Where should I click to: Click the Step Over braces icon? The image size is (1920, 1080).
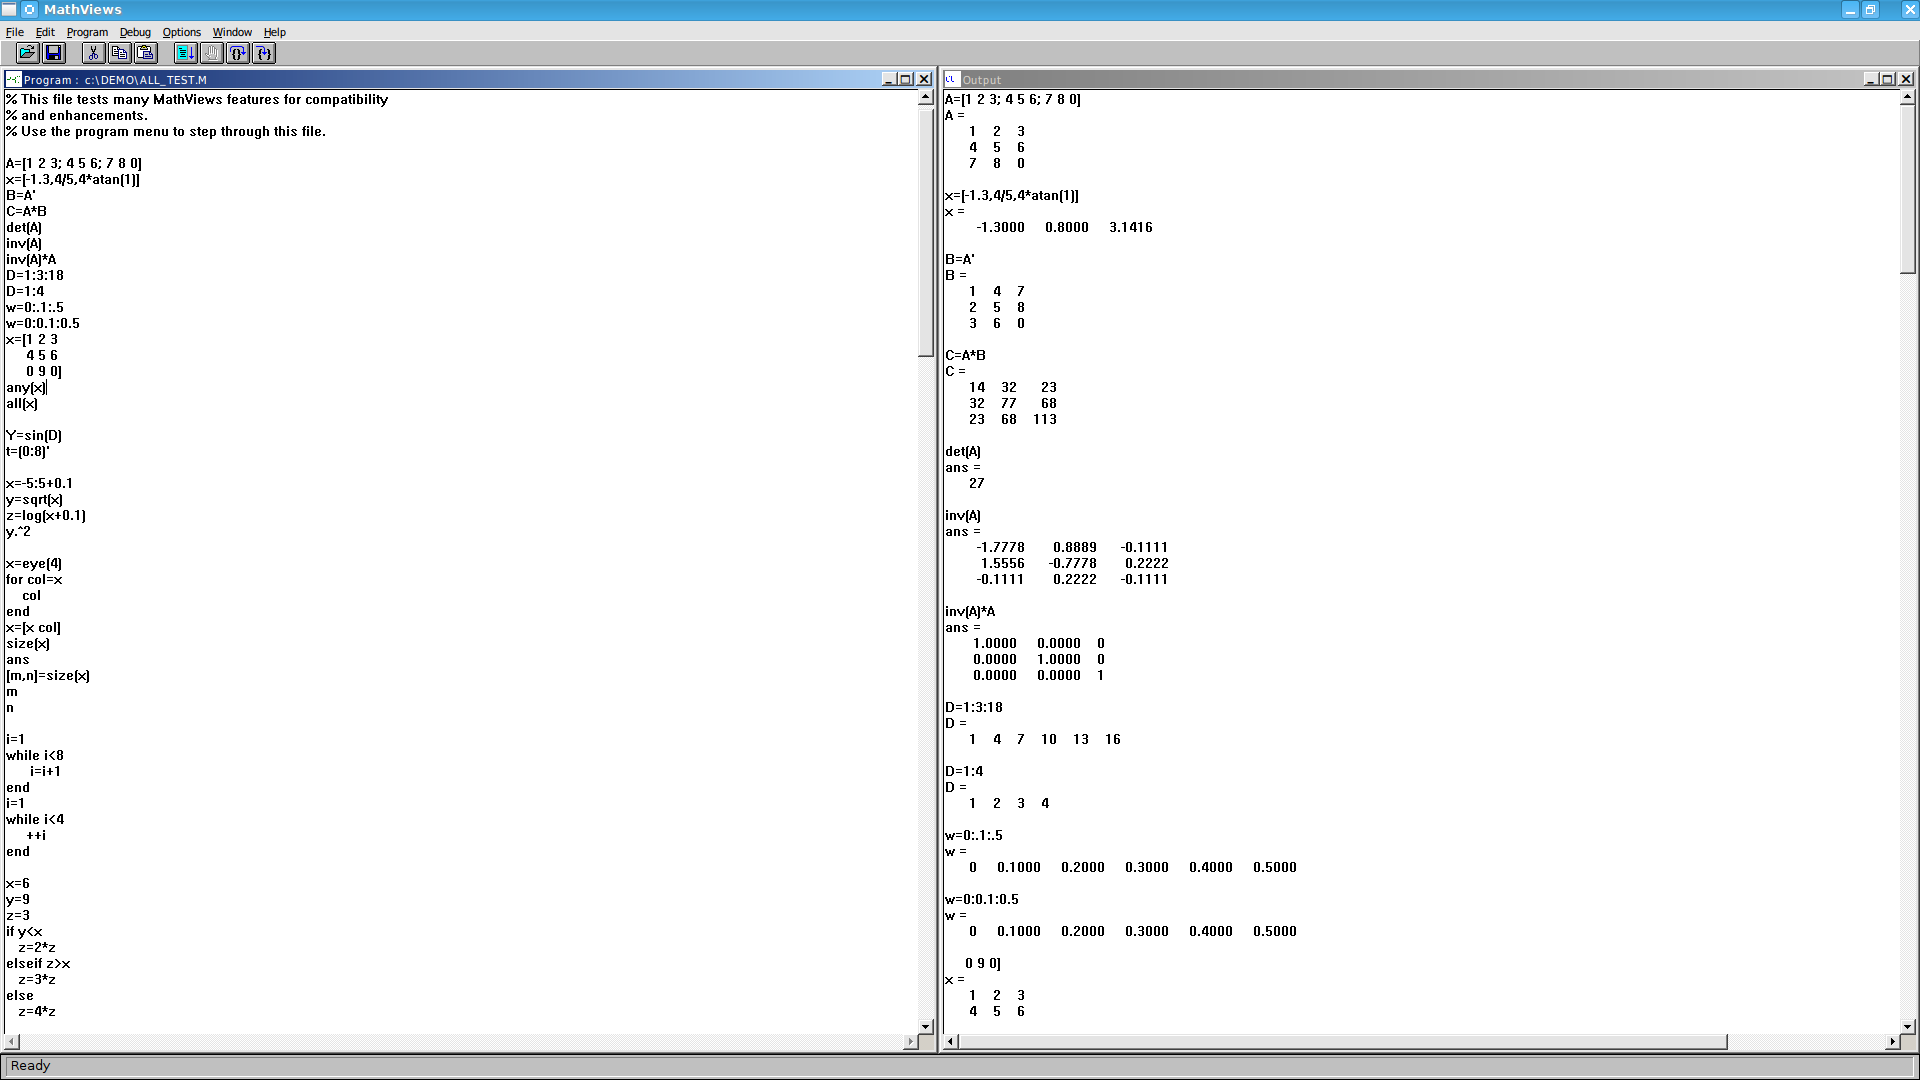237,53
